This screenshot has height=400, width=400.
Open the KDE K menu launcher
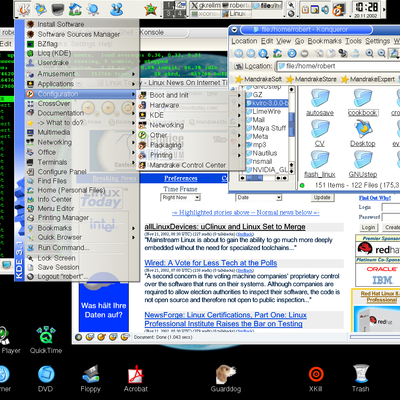(23, 9)
